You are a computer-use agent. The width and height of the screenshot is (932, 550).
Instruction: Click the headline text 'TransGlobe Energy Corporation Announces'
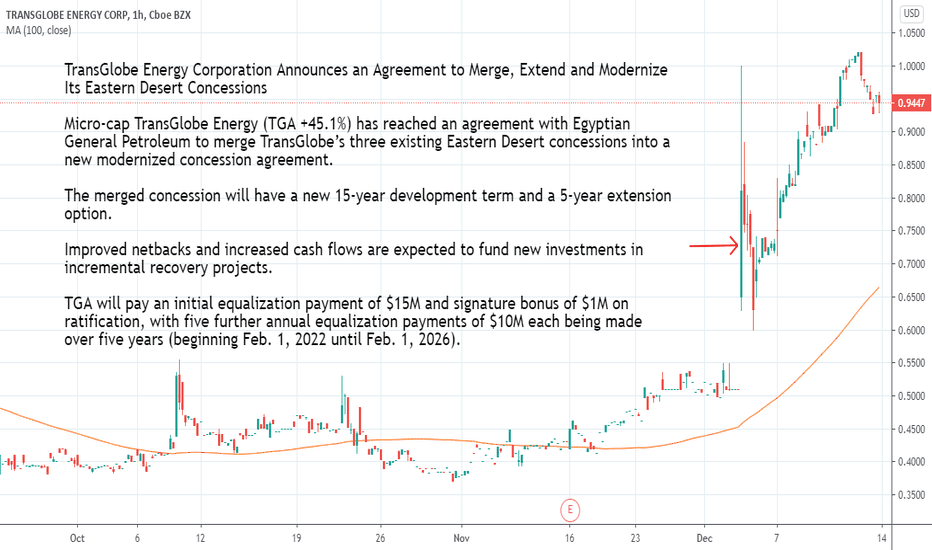pyautogui.click(x=206, y=70)
